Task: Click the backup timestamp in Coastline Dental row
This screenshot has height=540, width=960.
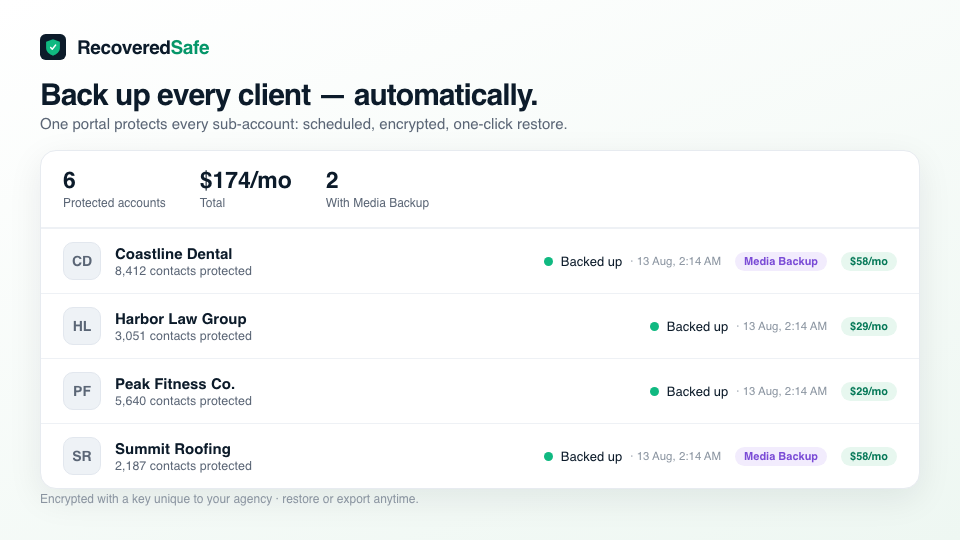Action: 678,261
